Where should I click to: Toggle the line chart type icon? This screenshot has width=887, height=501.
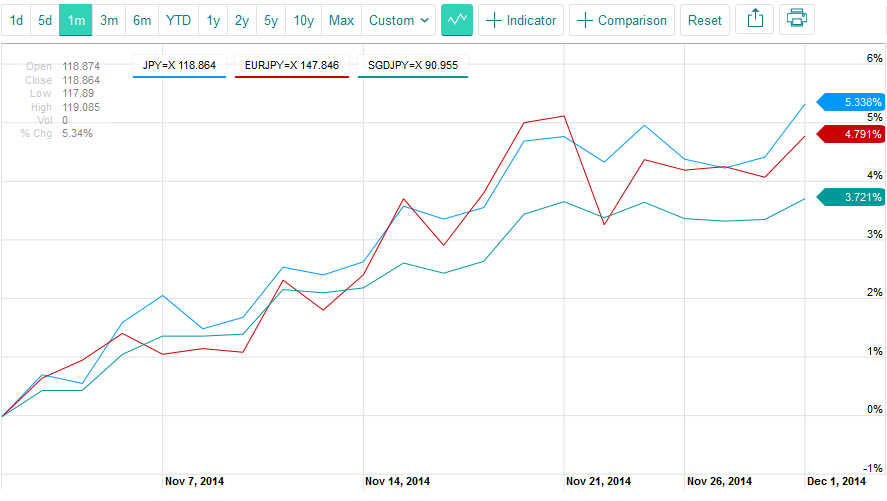[457, 20]
